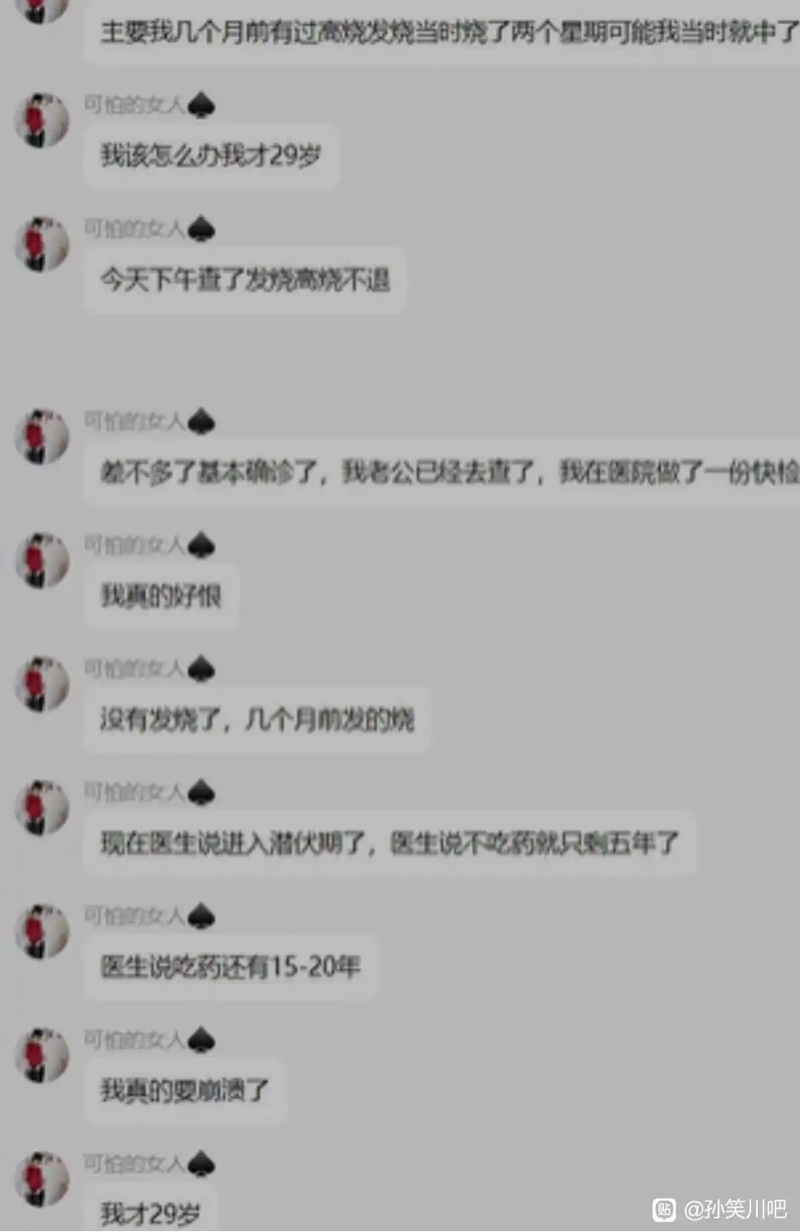The image size is (800, 1232).
Task: Select message bubble 我该怎么办我才29岁
Action: point(211,156)
